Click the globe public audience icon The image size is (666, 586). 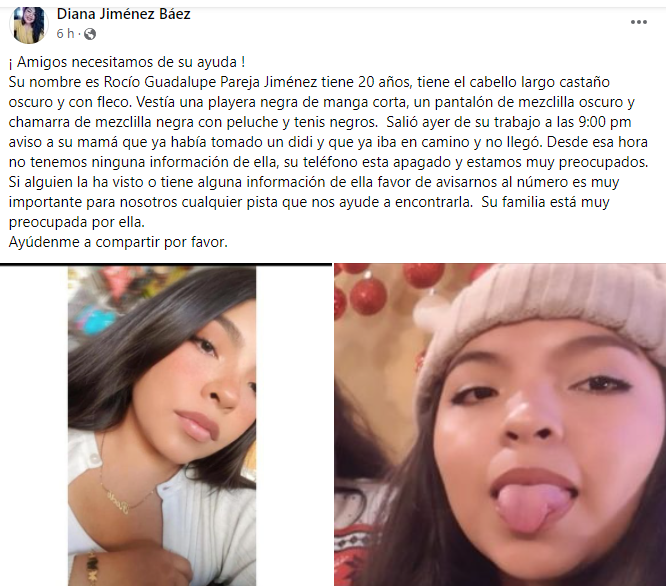(90, 34)
